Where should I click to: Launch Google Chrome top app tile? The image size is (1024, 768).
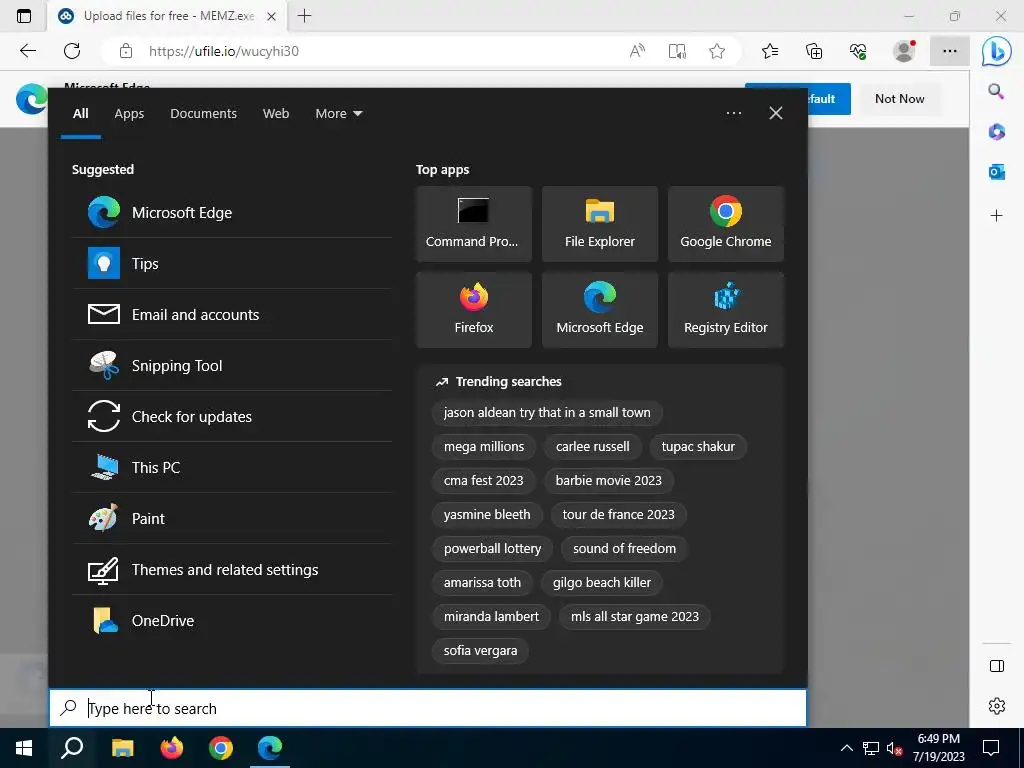726,224
